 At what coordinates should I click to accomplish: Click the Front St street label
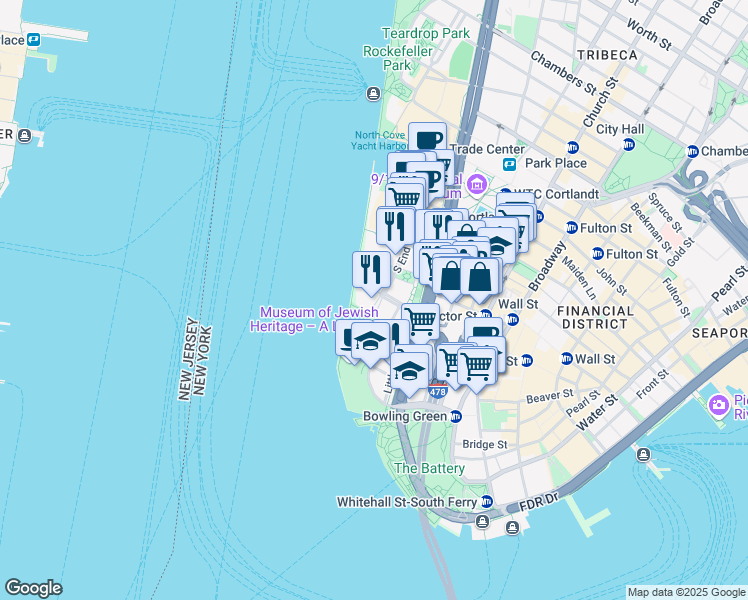click(x=655, y=384)
